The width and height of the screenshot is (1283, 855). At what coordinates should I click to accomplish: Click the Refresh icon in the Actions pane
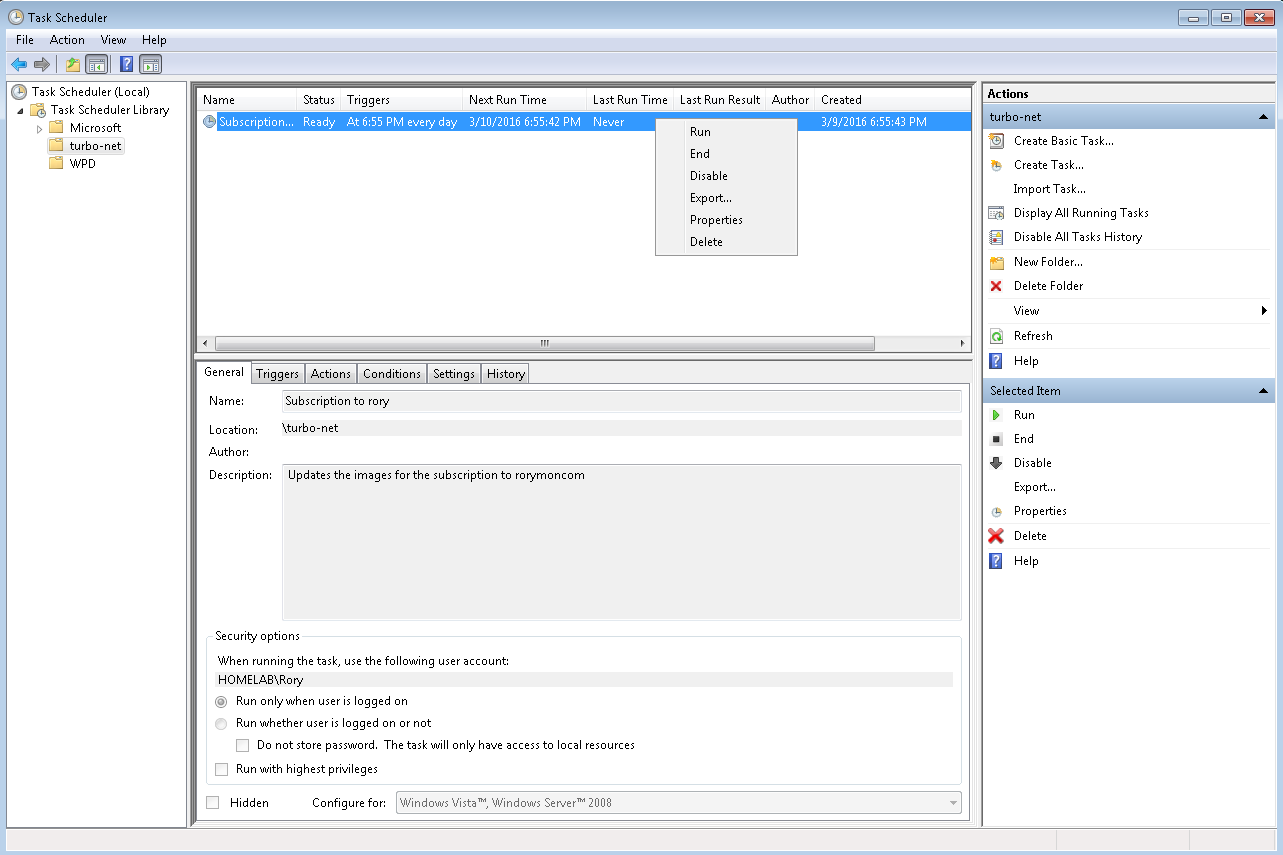(994, 336)
